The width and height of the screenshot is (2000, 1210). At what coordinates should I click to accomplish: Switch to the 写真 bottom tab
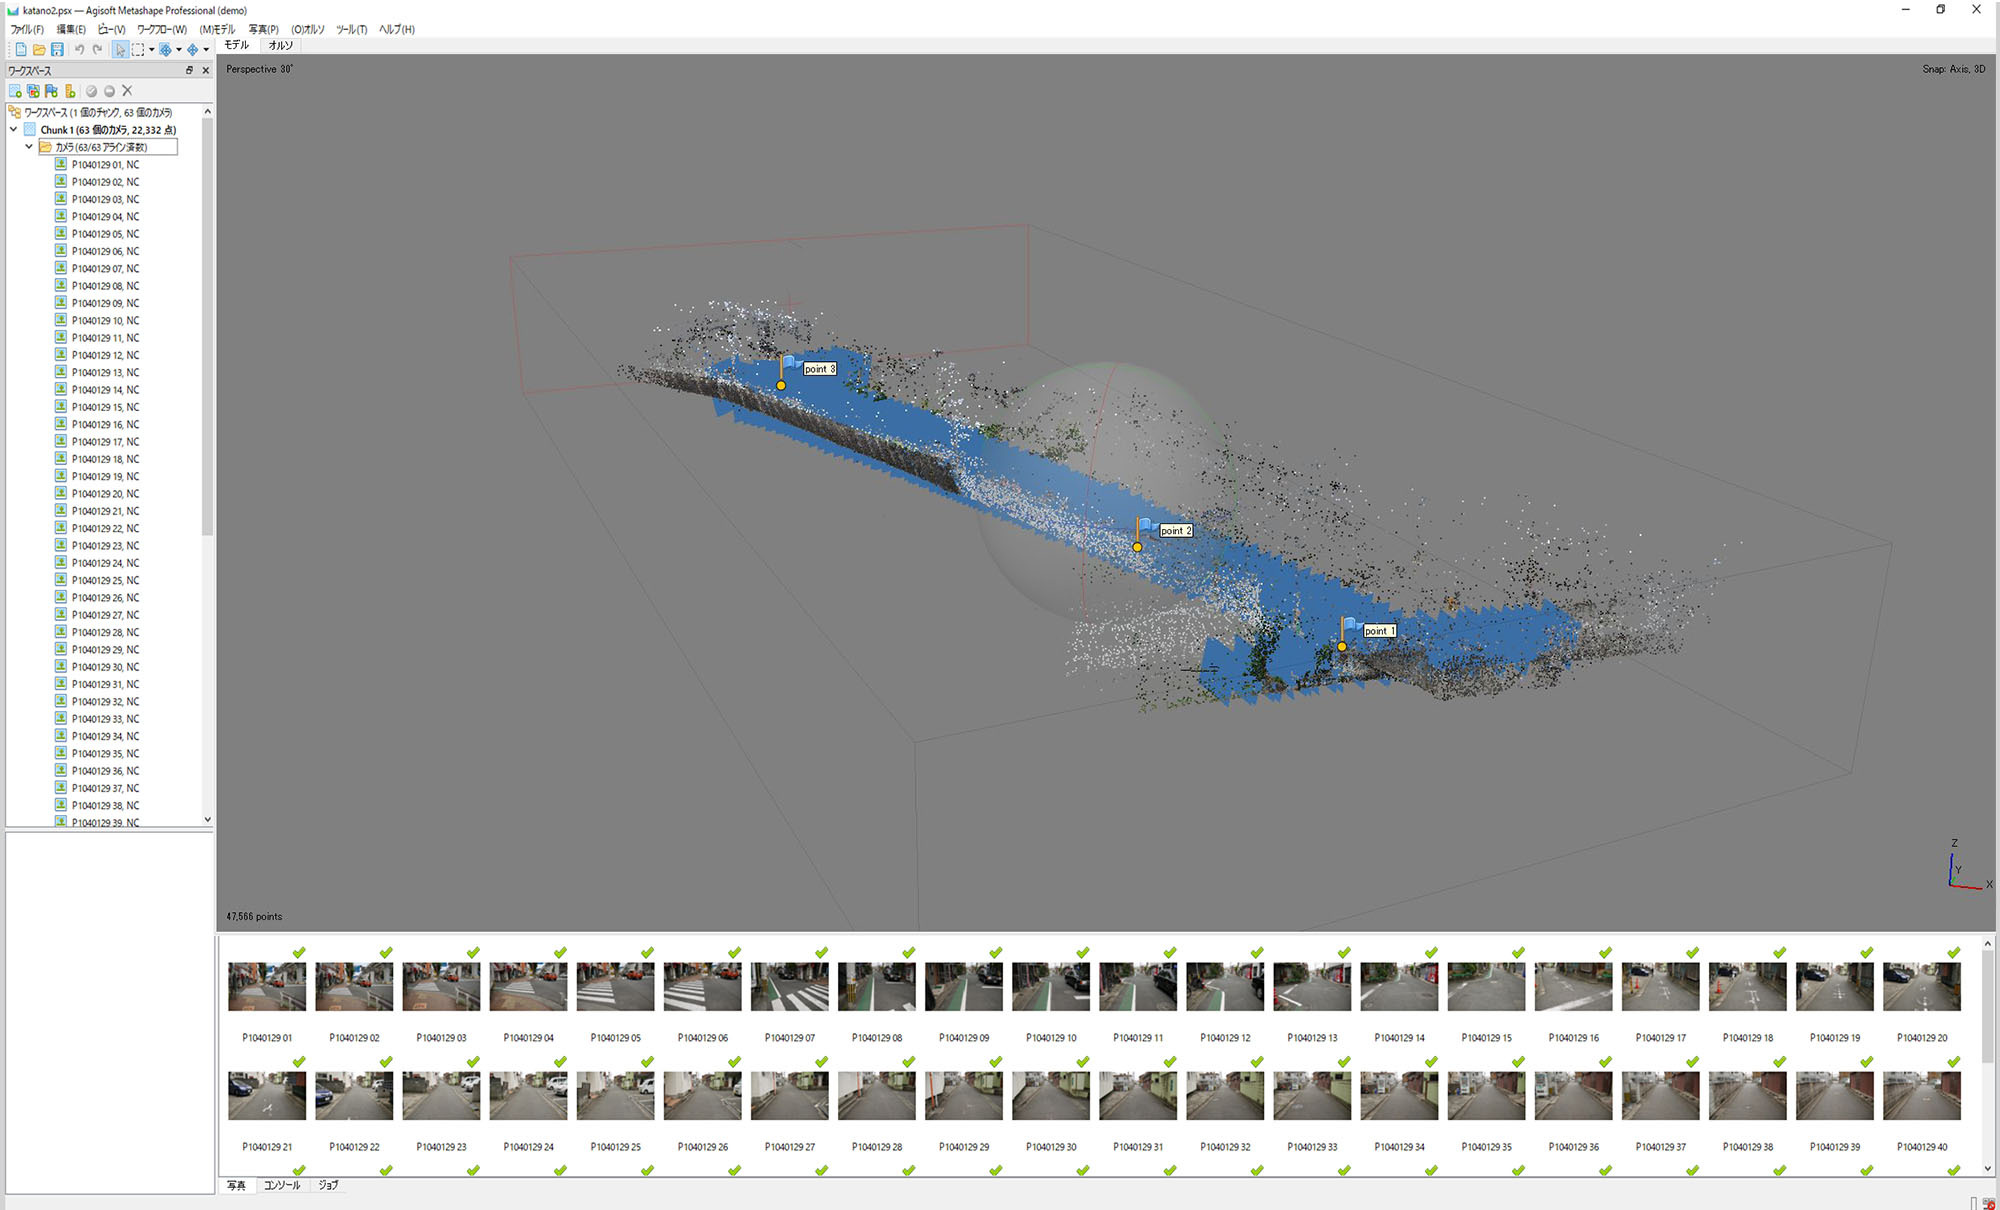236,1185
